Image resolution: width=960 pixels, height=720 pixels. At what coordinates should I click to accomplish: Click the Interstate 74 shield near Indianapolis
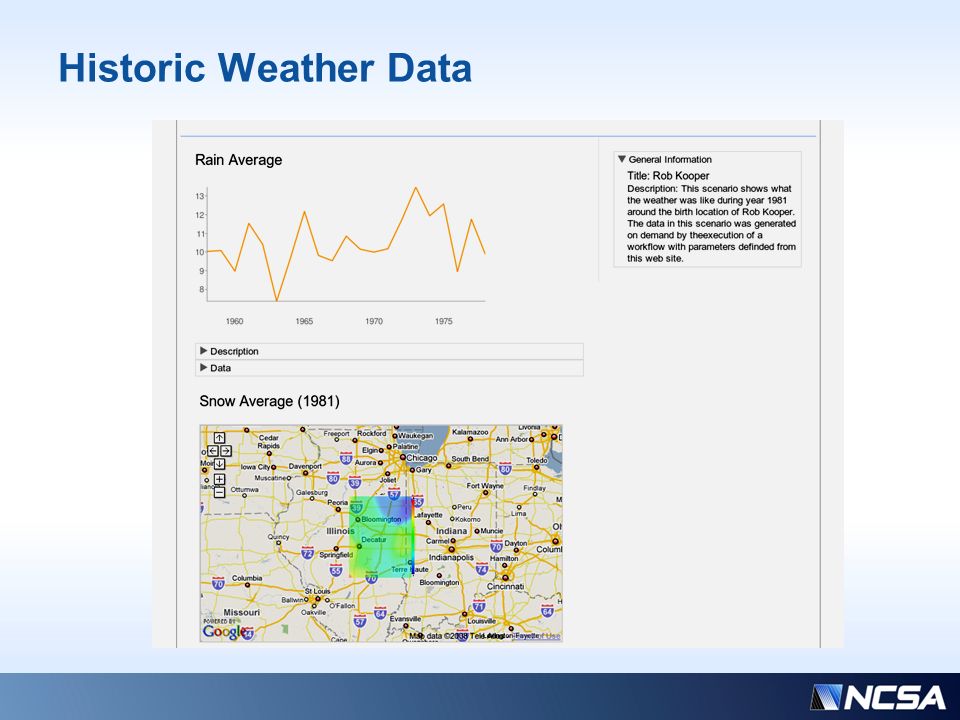click(x=482, y=569)
